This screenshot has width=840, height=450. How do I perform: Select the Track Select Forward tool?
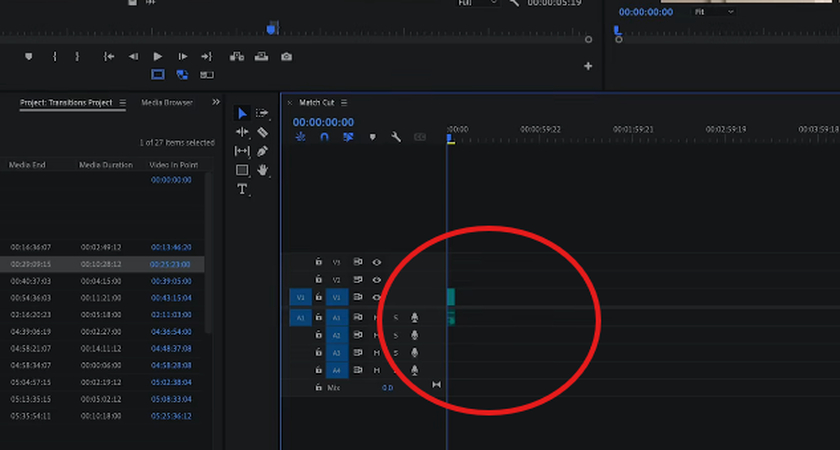(x=262, y=113)
